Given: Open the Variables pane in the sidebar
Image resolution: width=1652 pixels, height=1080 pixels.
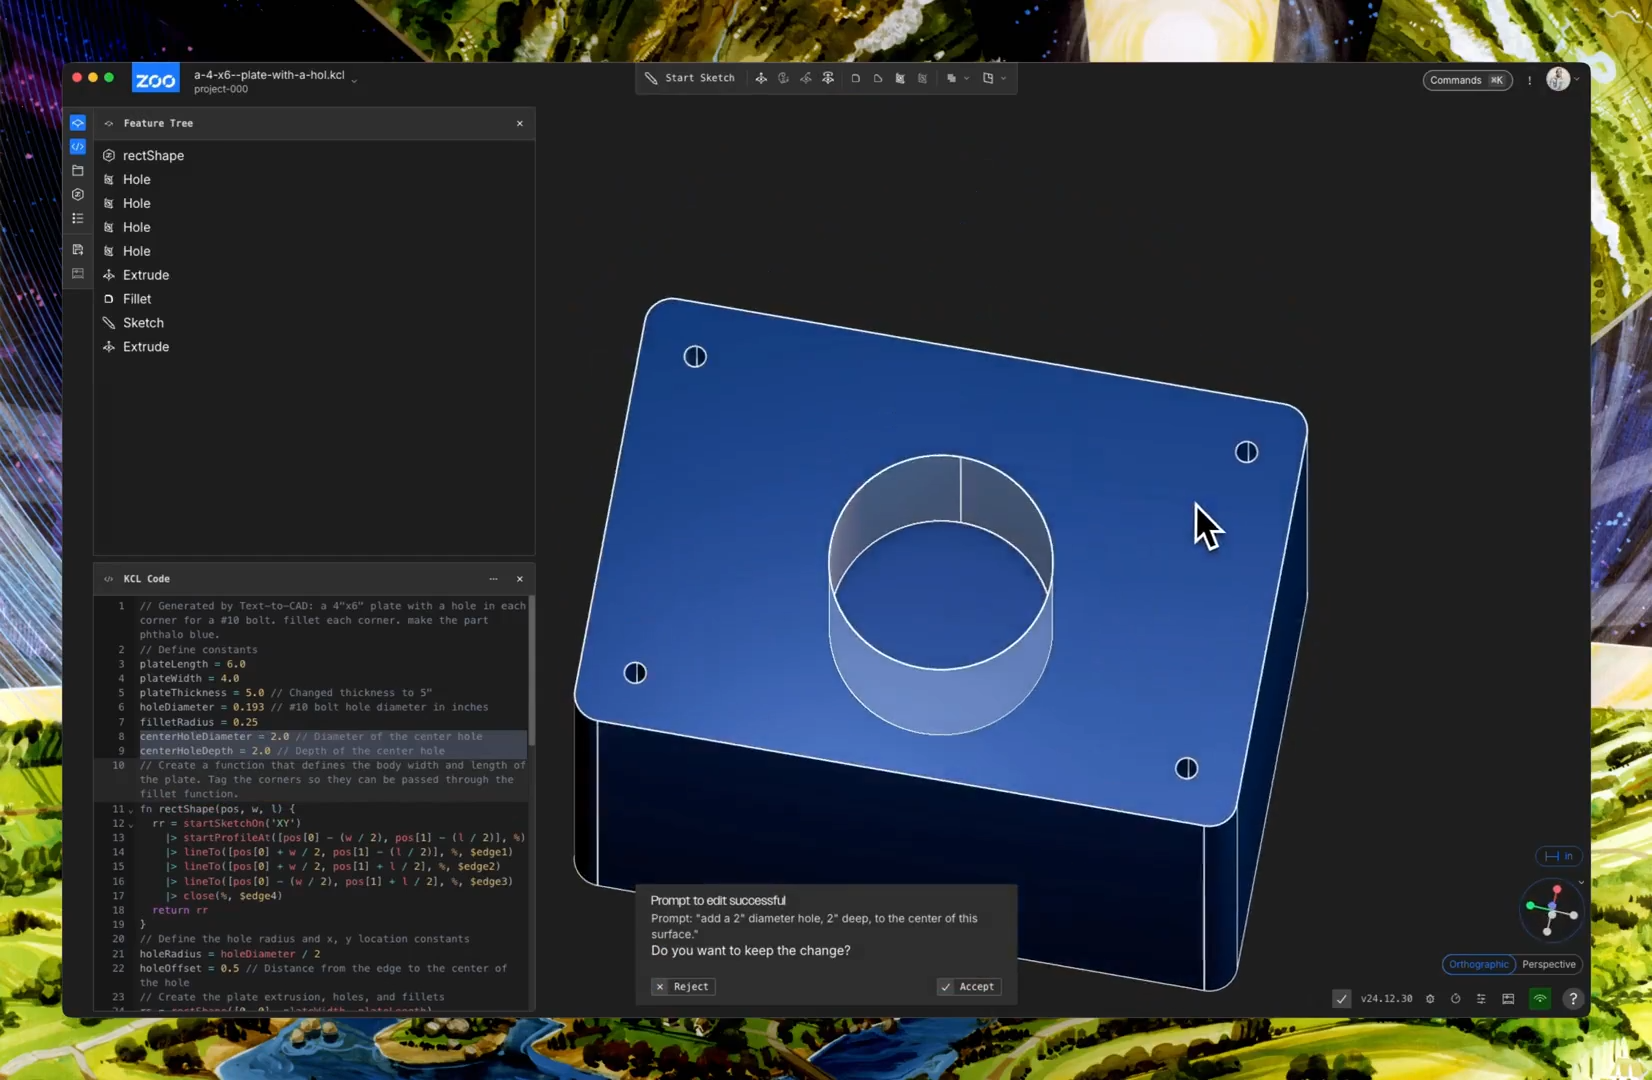Looking at the screenshot, I should point(78,195).
